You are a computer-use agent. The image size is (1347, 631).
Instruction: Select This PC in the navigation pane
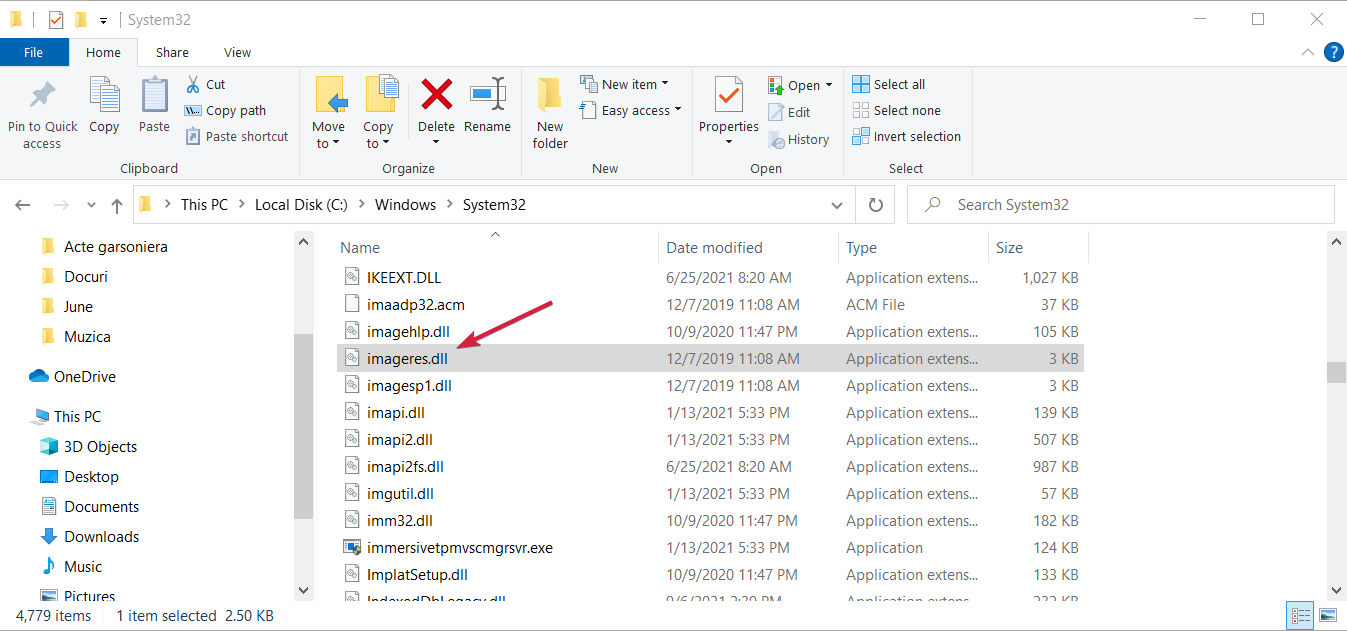click(66, 416)
